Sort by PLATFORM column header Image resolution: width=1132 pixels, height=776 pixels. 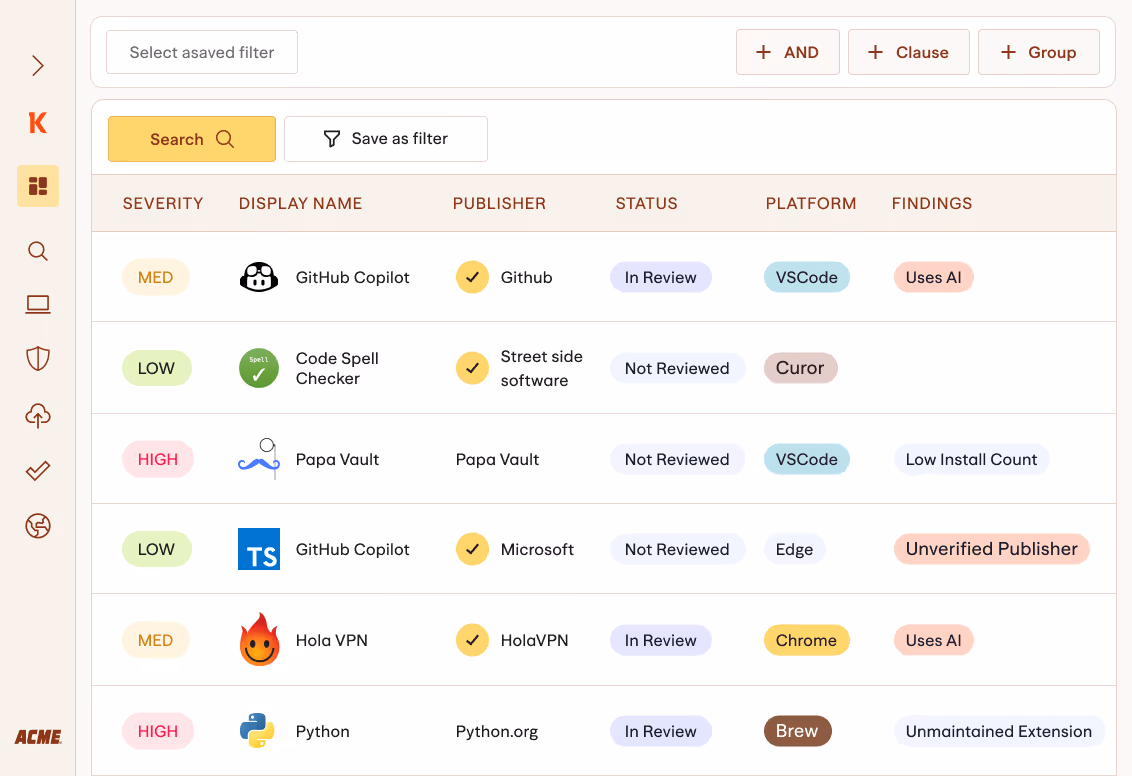click(x=811, y=204)
